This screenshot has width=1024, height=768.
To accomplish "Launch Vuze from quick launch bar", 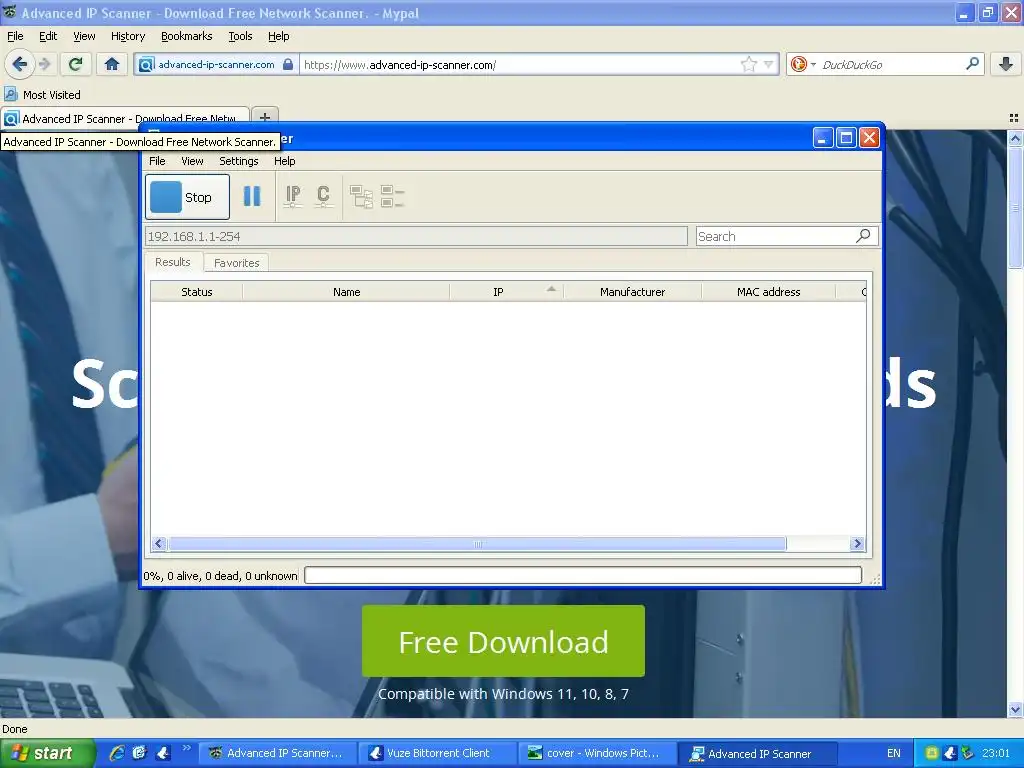I will (x=163, y=753).
